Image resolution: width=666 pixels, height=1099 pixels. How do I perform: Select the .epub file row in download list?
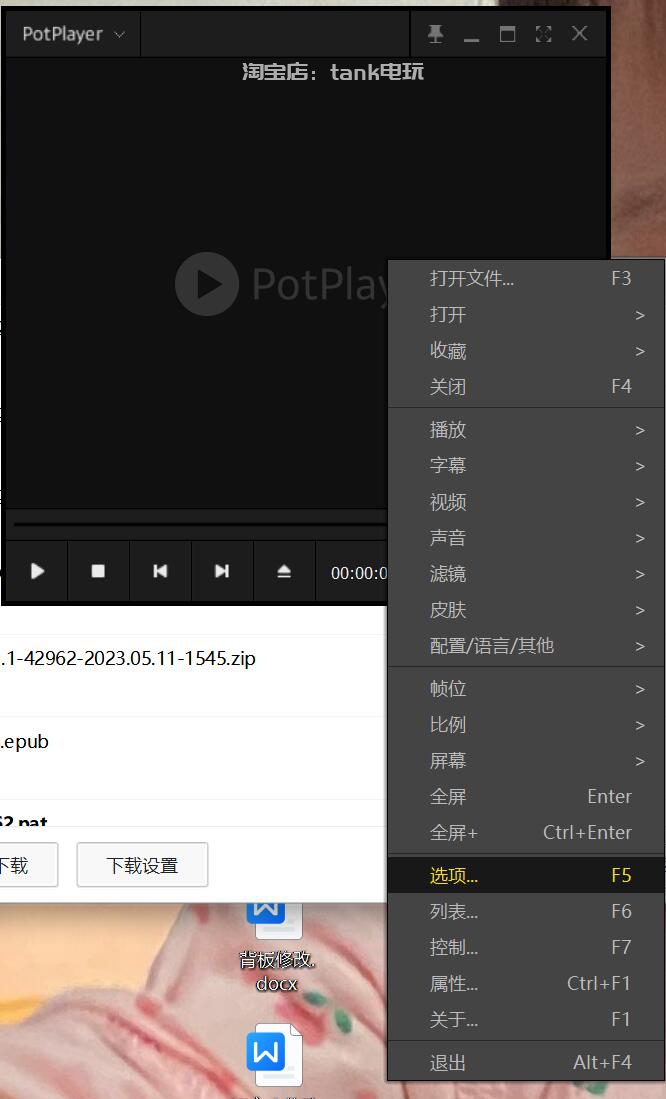tap(193, 758)
